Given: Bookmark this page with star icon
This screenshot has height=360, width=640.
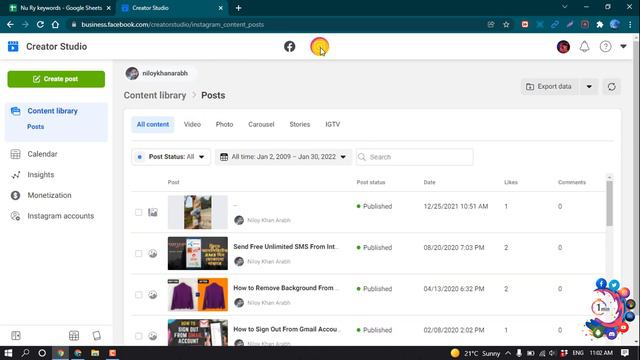Looking at the screenshot, I should tap(506, 24).
